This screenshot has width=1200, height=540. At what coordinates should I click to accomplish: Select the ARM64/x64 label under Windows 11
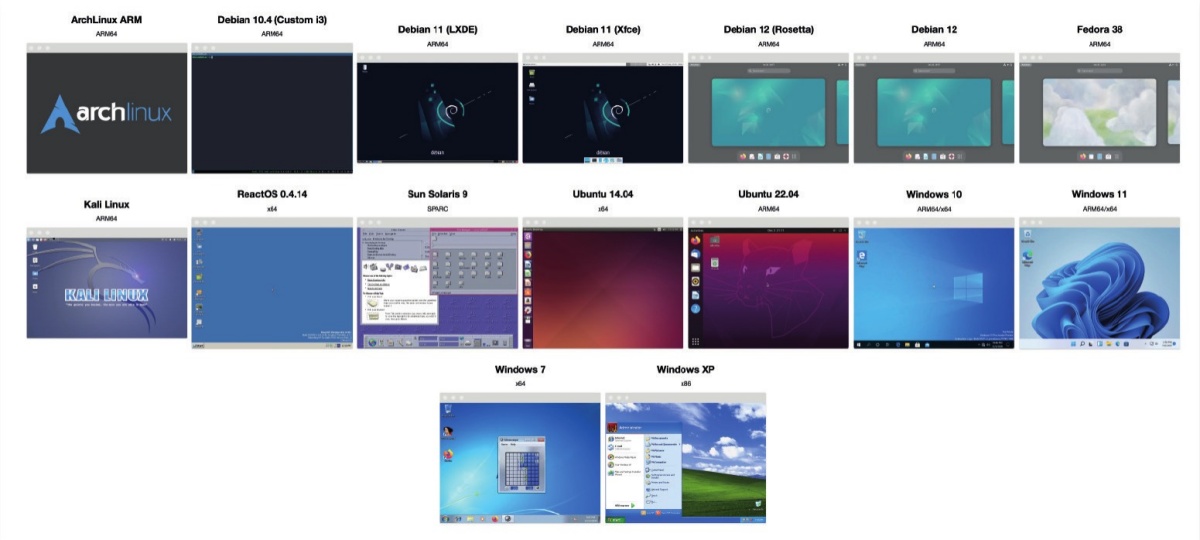(x=1100, y=209)
